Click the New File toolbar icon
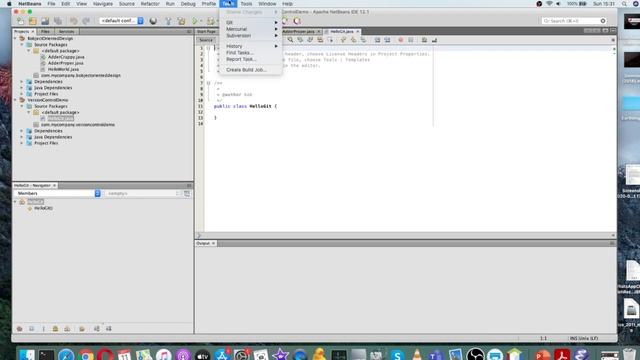 click(x=20, y=21)
